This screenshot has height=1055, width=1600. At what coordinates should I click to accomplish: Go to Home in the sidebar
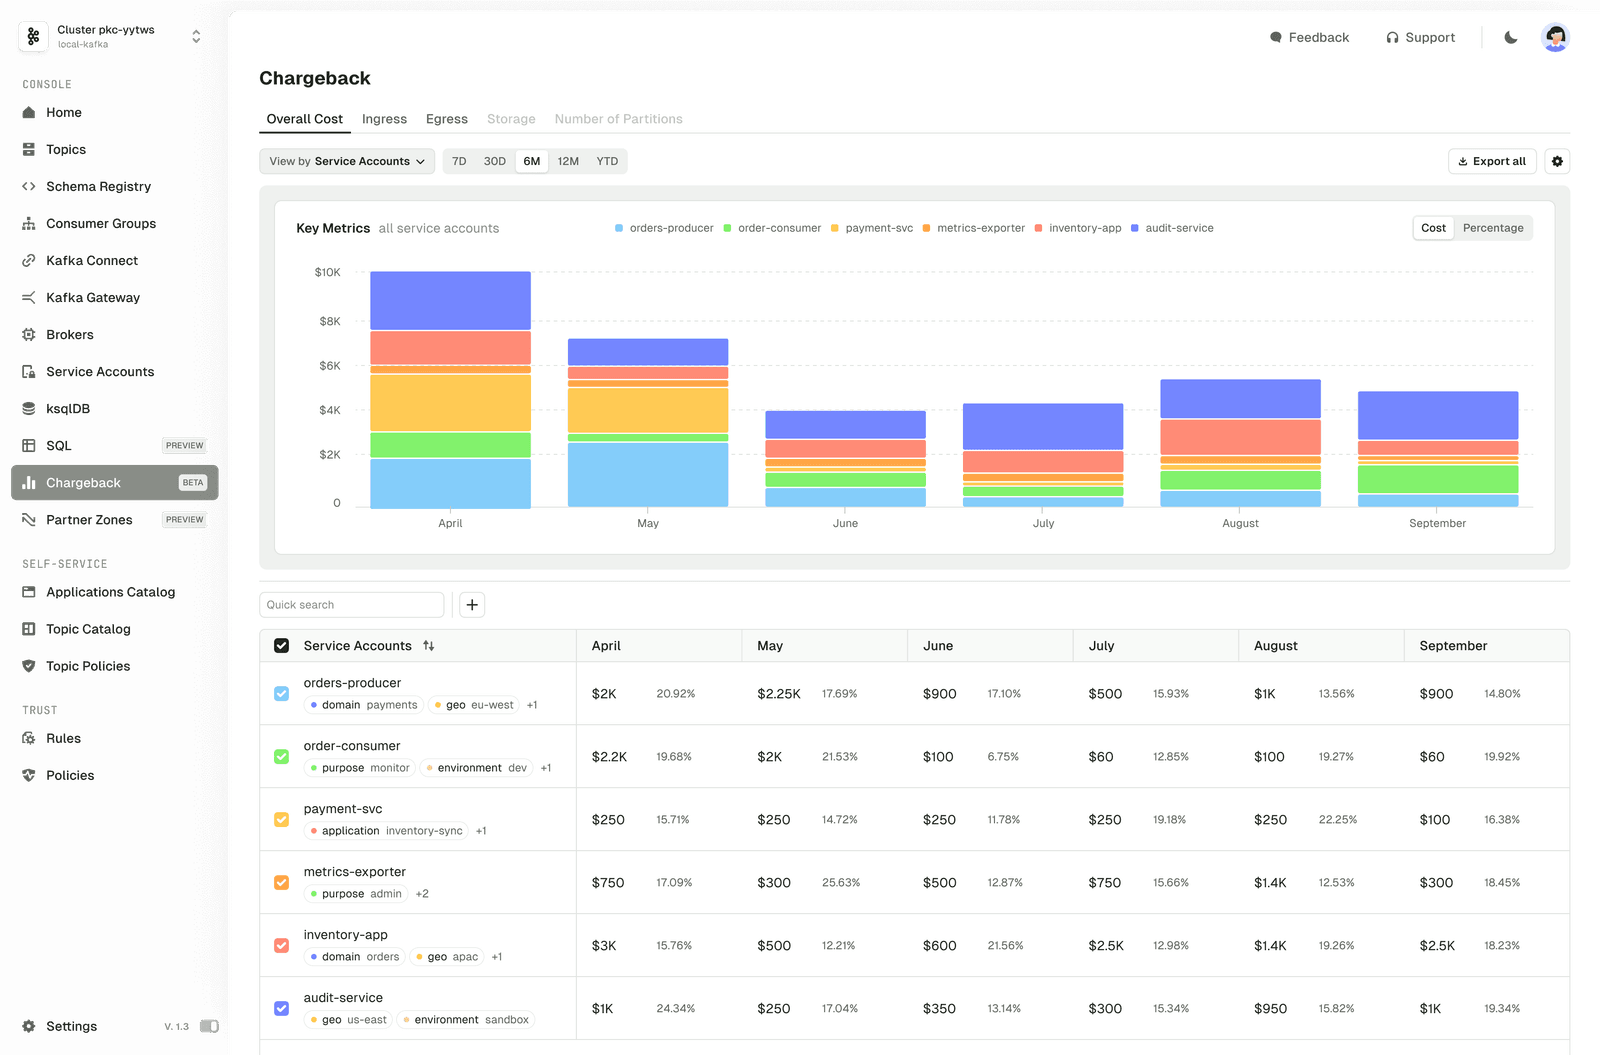click(x=64, y=113)
